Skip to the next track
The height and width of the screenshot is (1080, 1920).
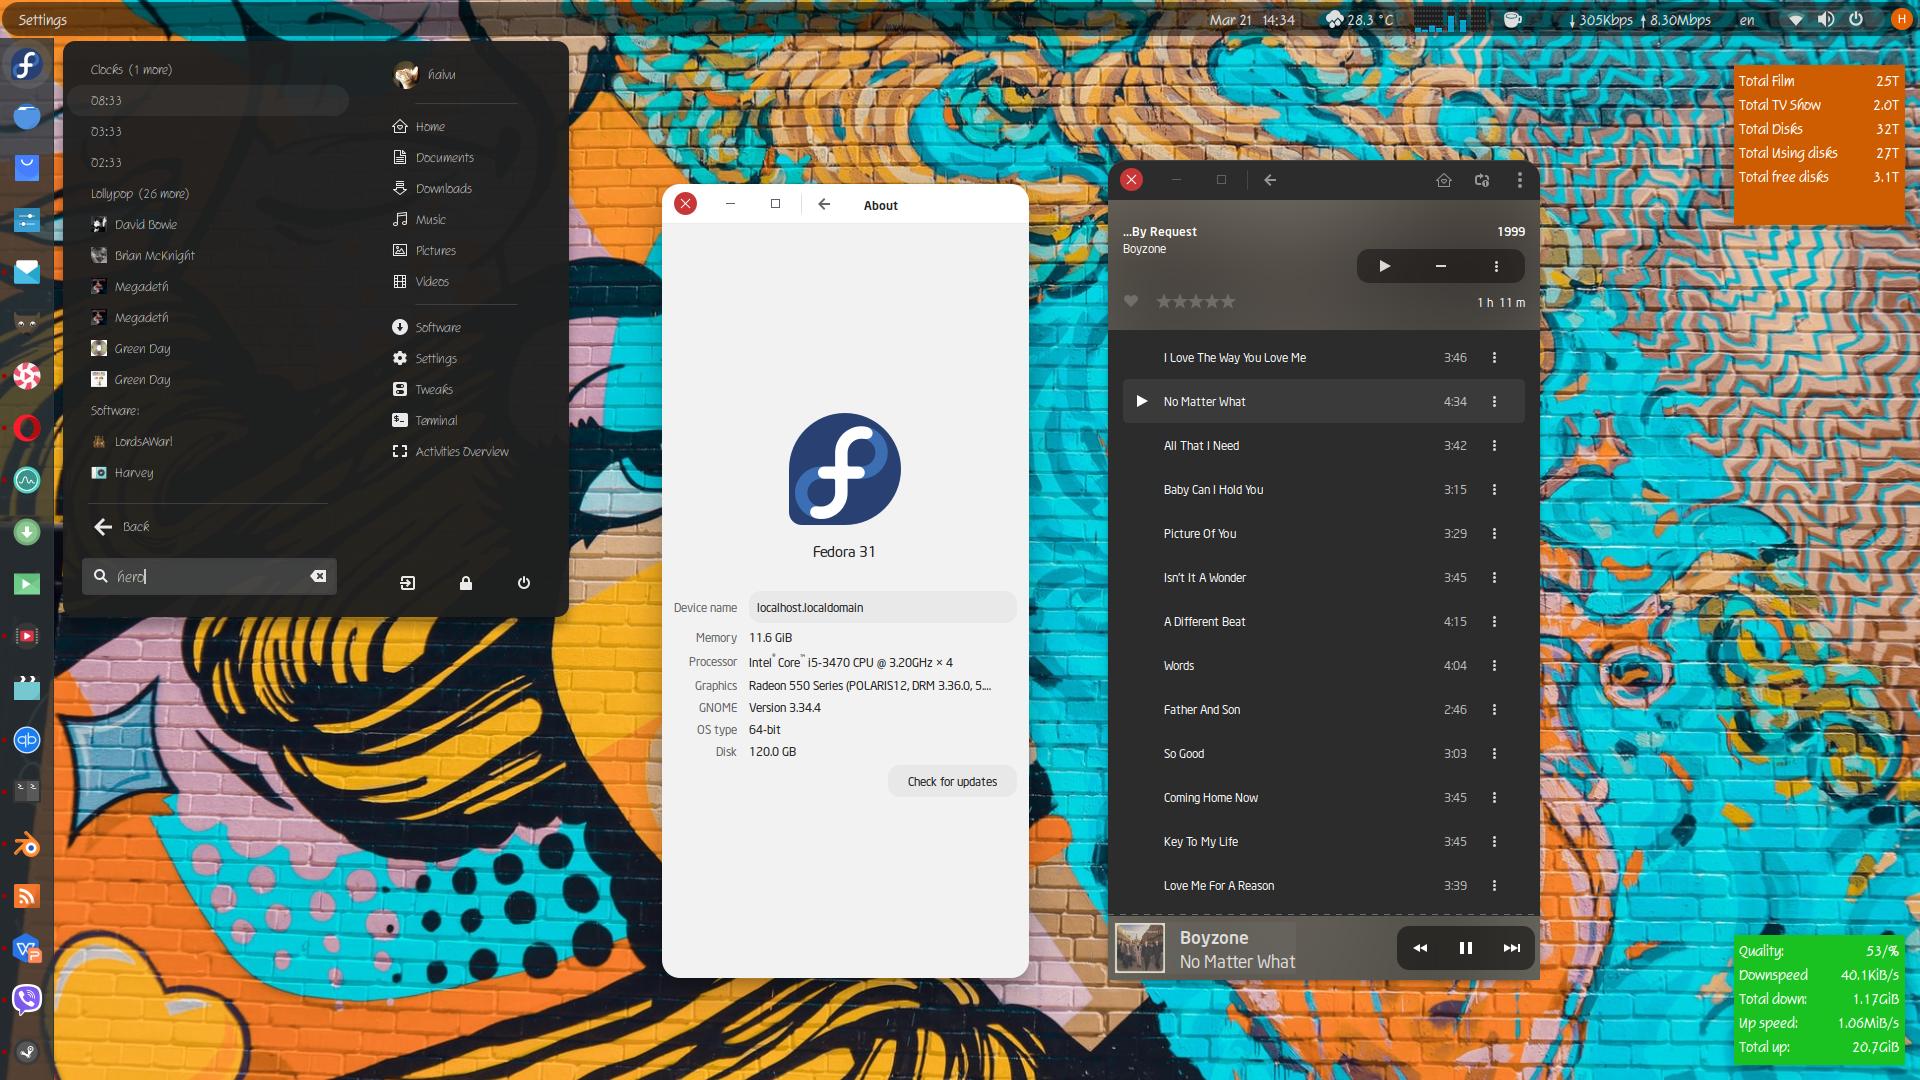point(1512,948)
